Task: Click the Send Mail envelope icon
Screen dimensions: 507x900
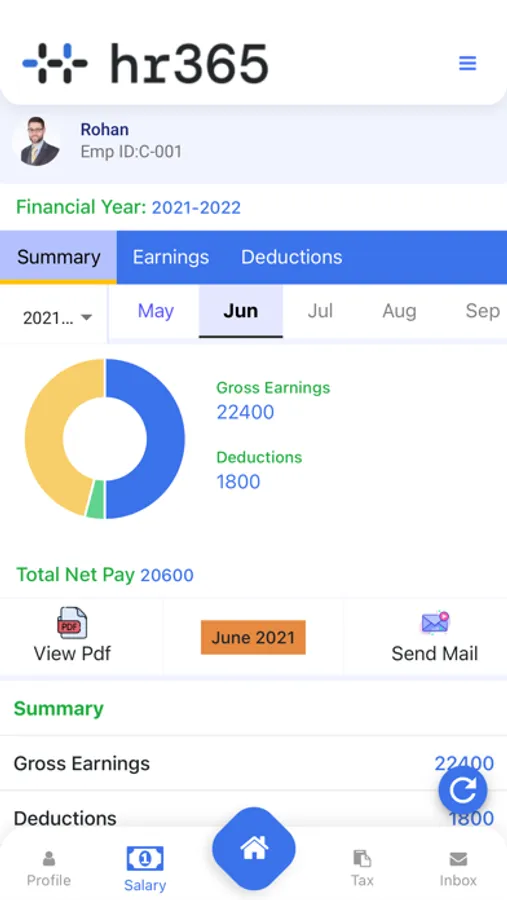Action: tap(435, 623)
